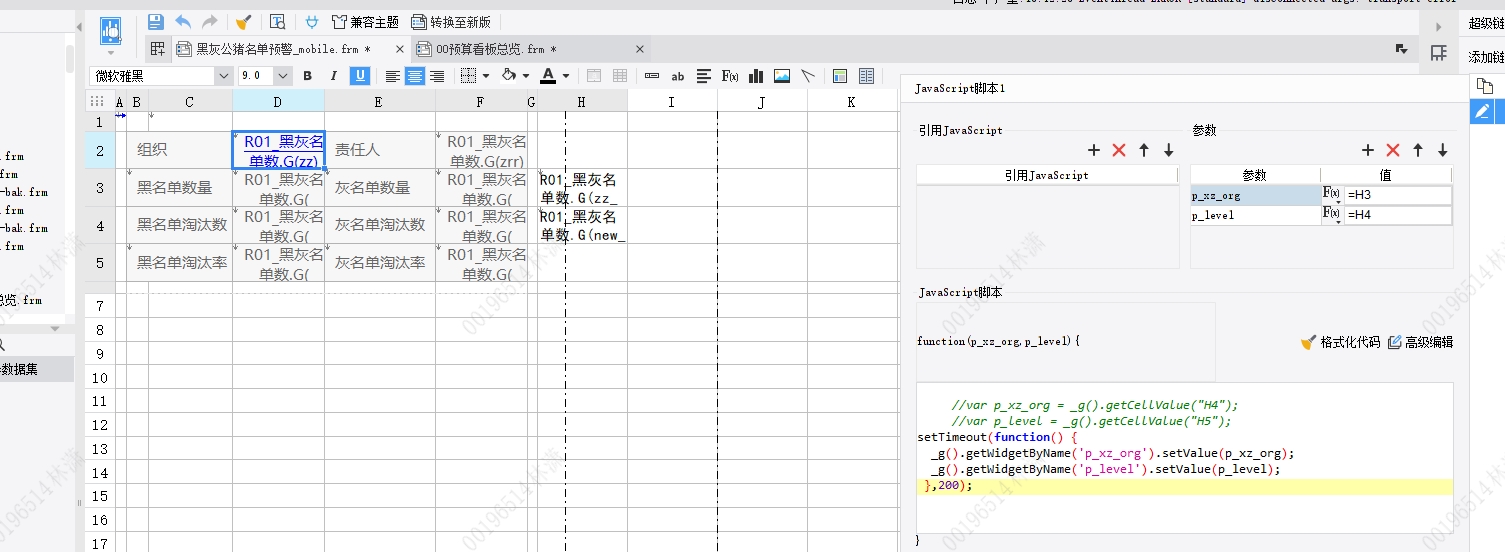
Task: Toggle bold formatting
Action: 307,76
